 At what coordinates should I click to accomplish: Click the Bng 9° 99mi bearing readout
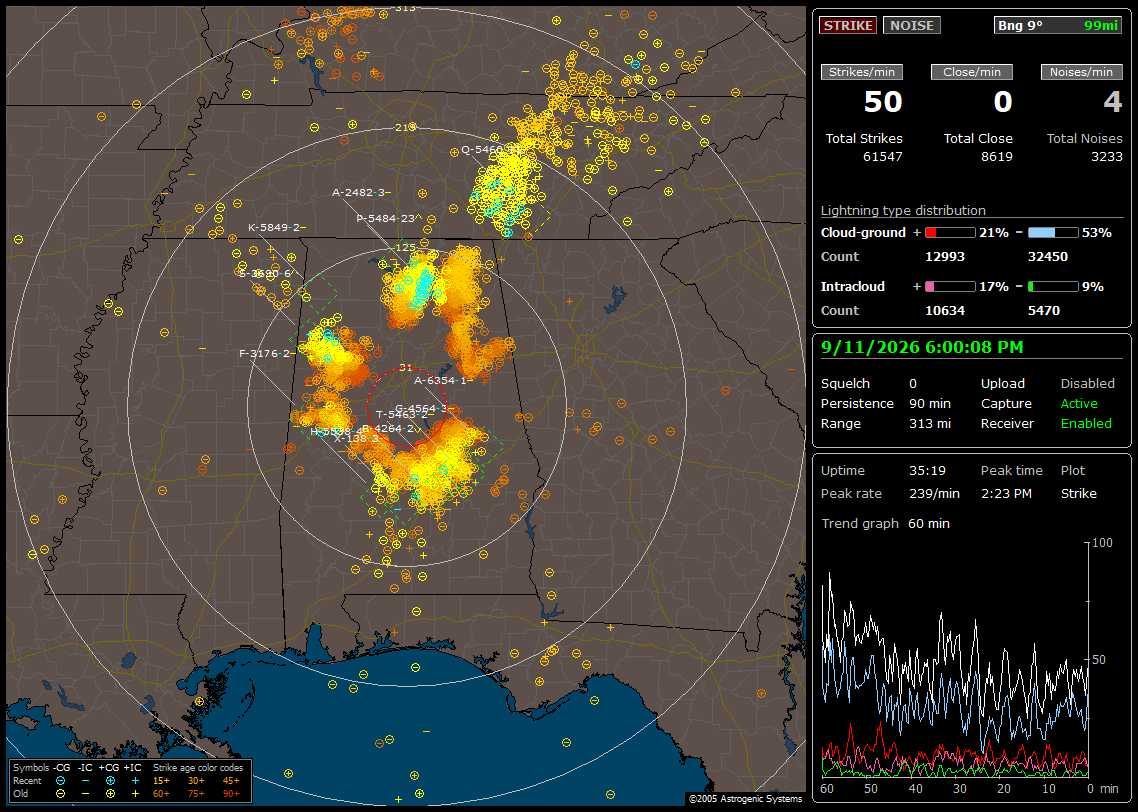[x=1058, y=25]
